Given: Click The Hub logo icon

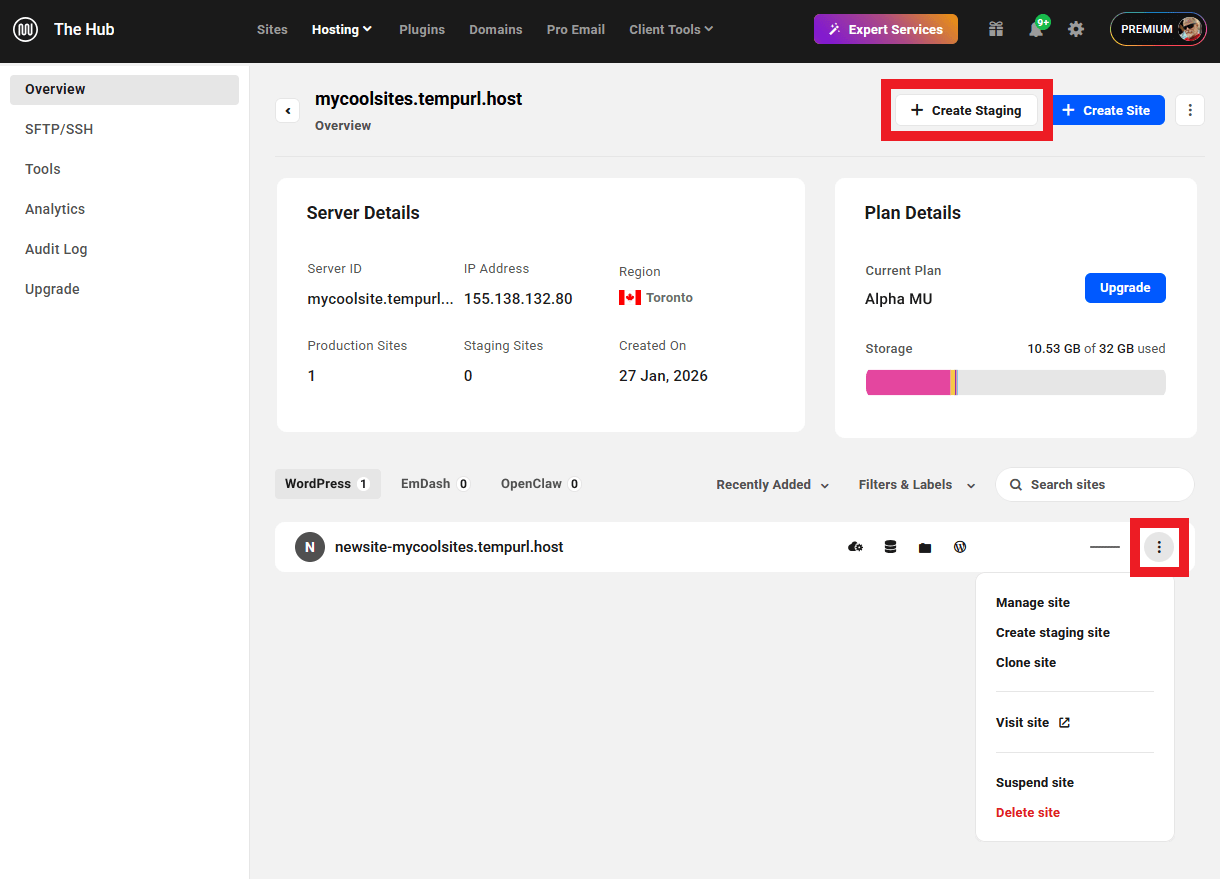Looking at the screenshot, I should tap(25, 29).
